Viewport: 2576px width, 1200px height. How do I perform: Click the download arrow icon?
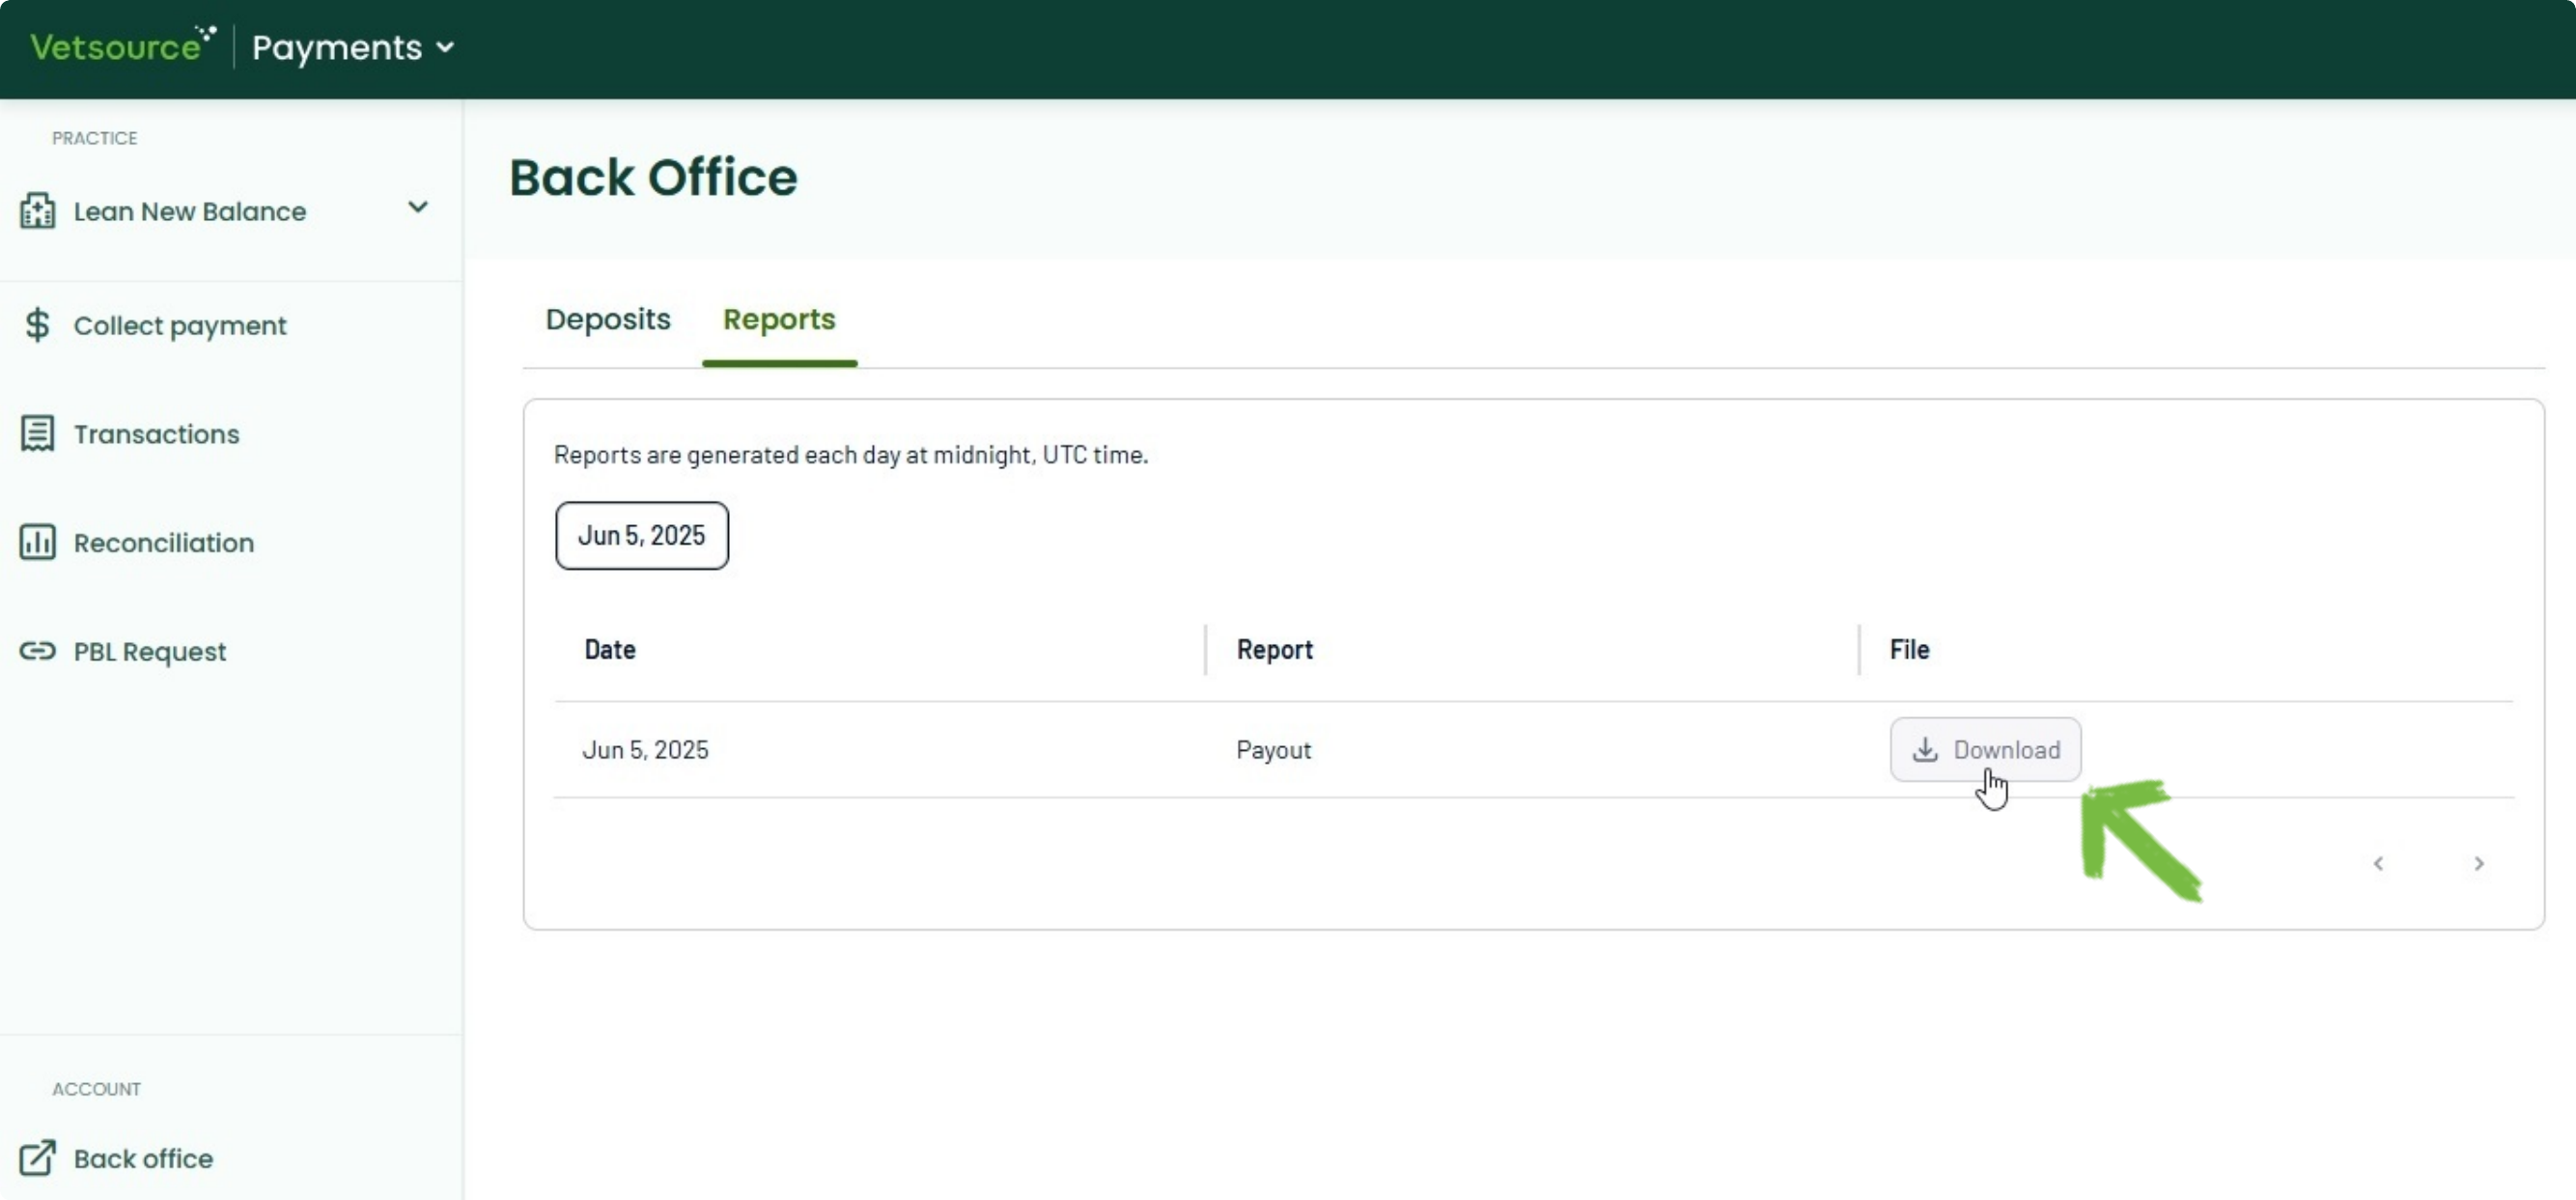pos(1925,749)
